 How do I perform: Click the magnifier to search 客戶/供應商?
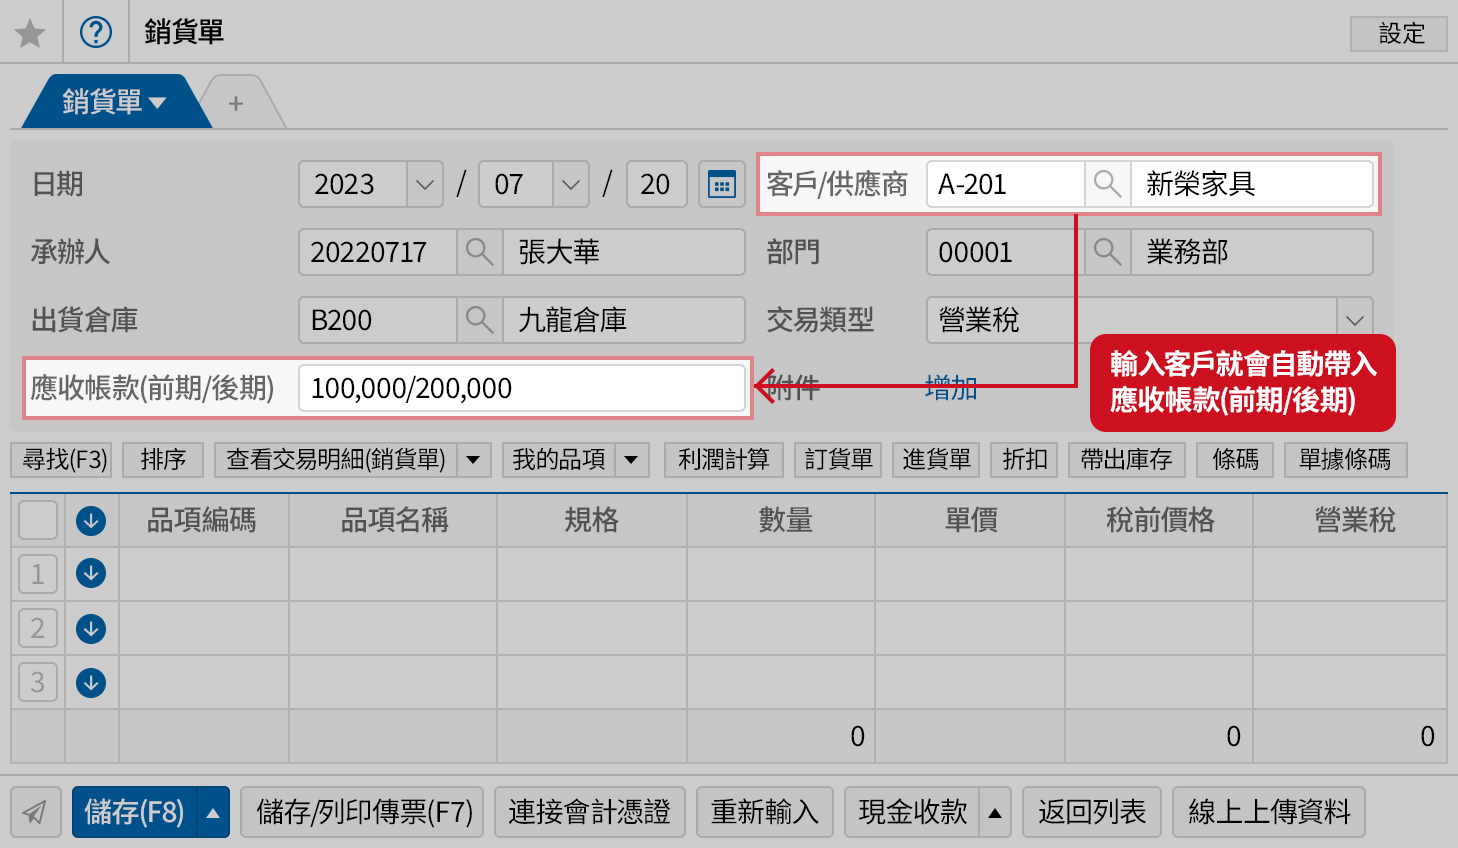pyautogui.click(x=1106, y=184)
